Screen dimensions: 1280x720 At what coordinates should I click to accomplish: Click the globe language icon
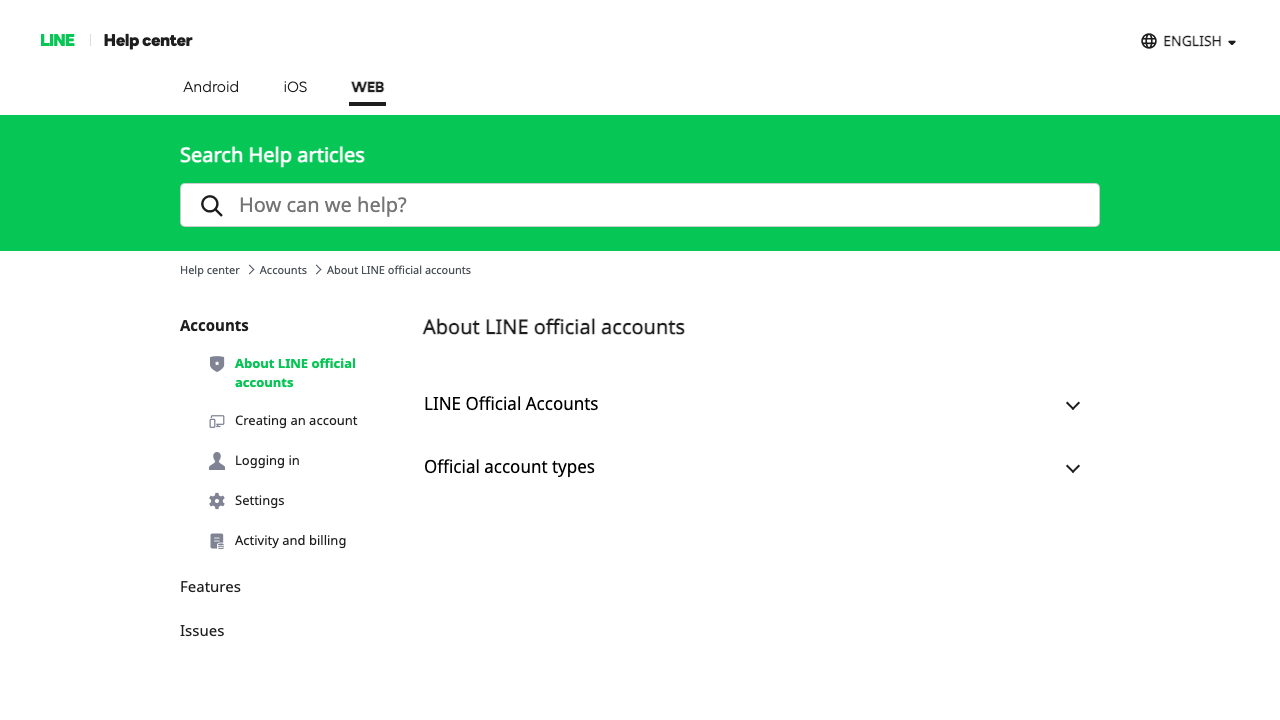pos(1149,41)
